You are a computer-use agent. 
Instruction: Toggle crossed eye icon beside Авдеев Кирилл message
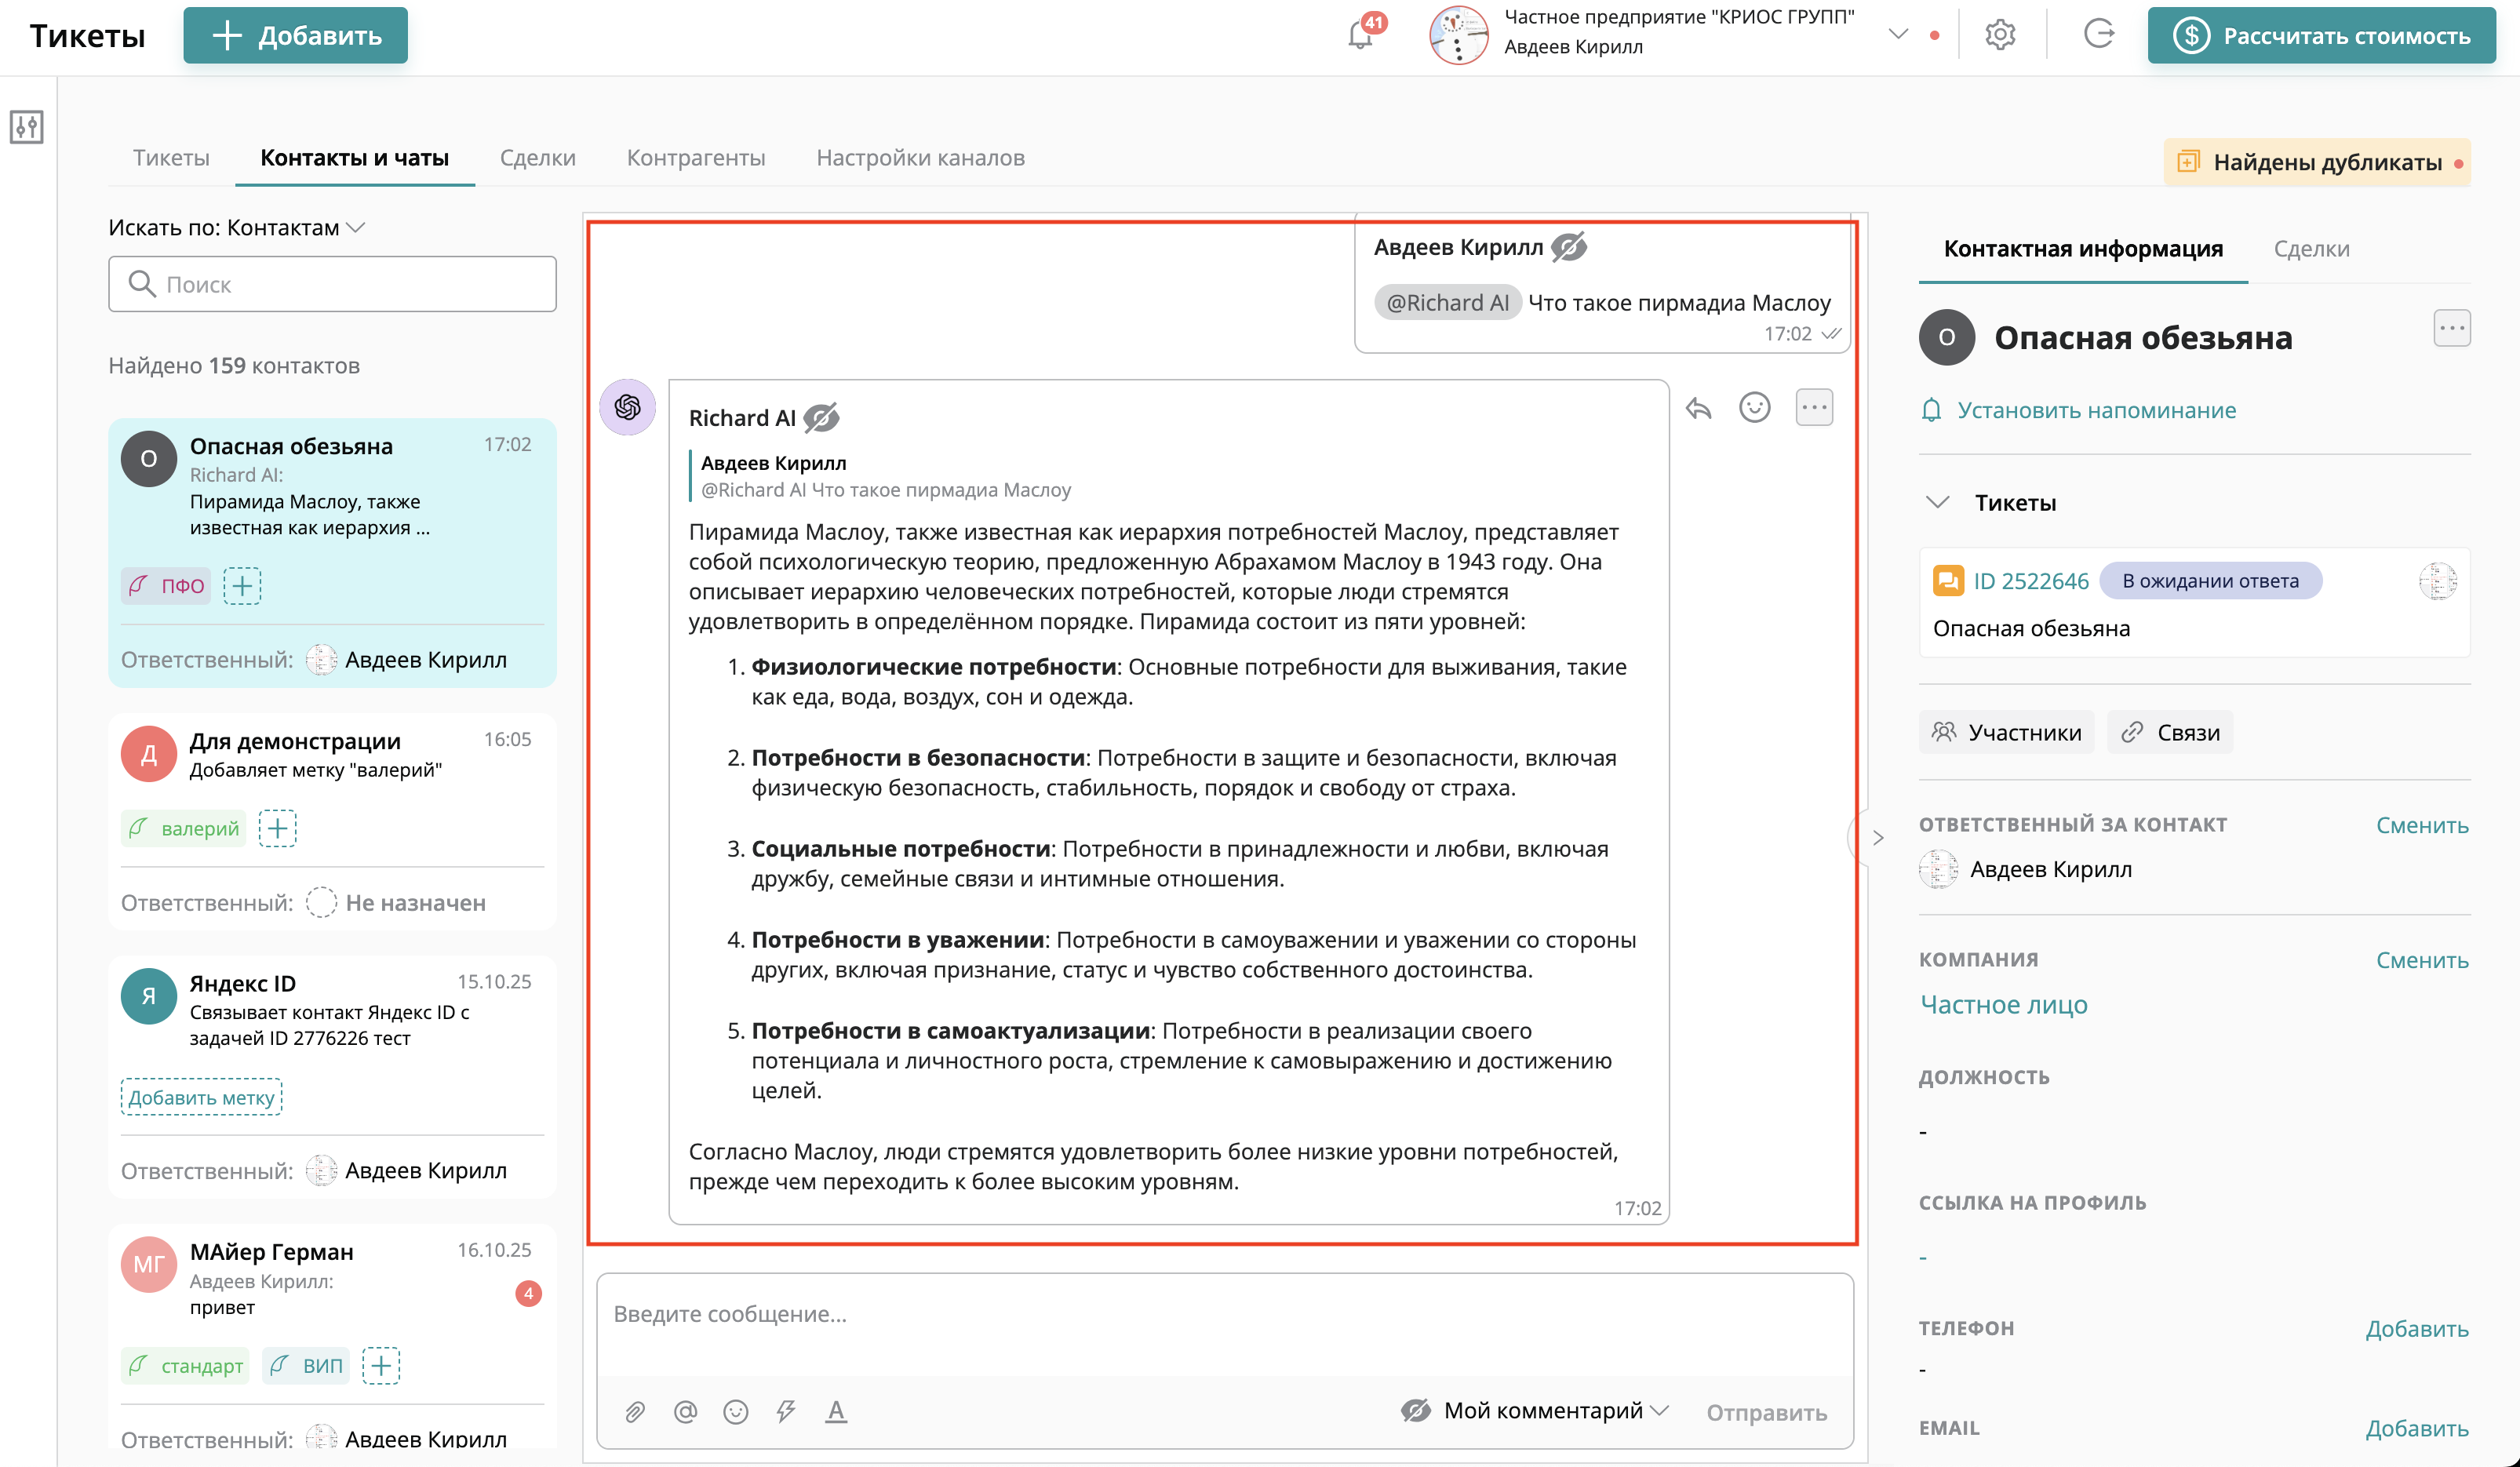click(x=1569, y=247)
